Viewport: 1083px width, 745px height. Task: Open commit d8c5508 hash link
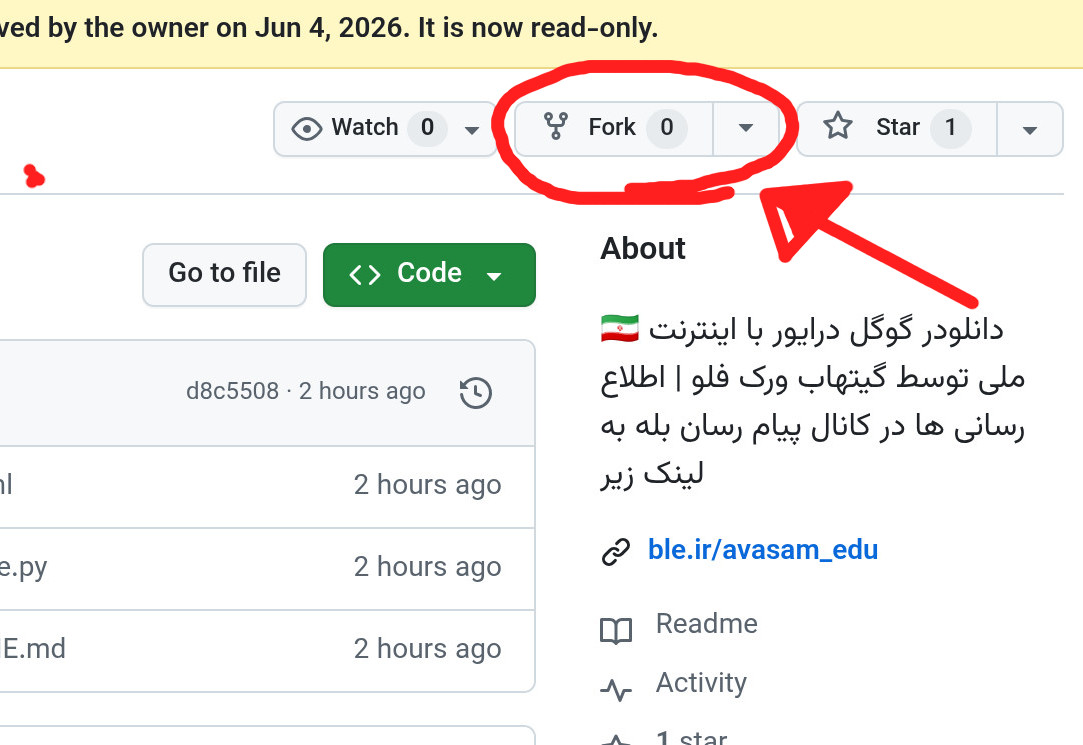tap(232, 391)
